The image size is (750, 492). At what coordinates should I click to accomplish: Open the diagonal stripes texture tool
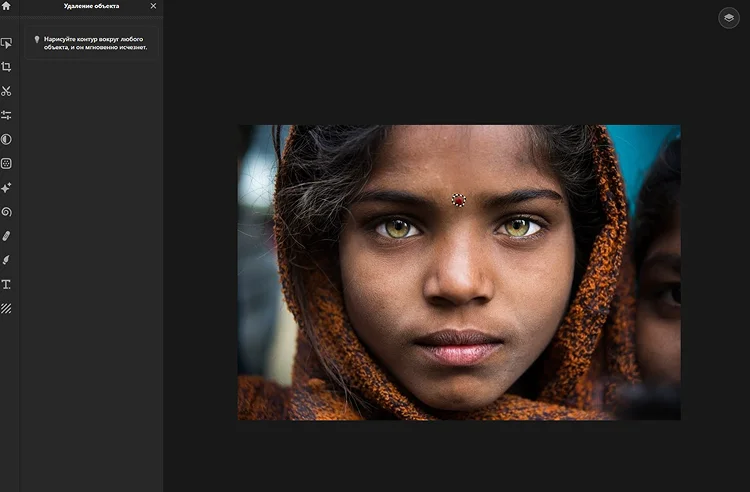point(6,308)
